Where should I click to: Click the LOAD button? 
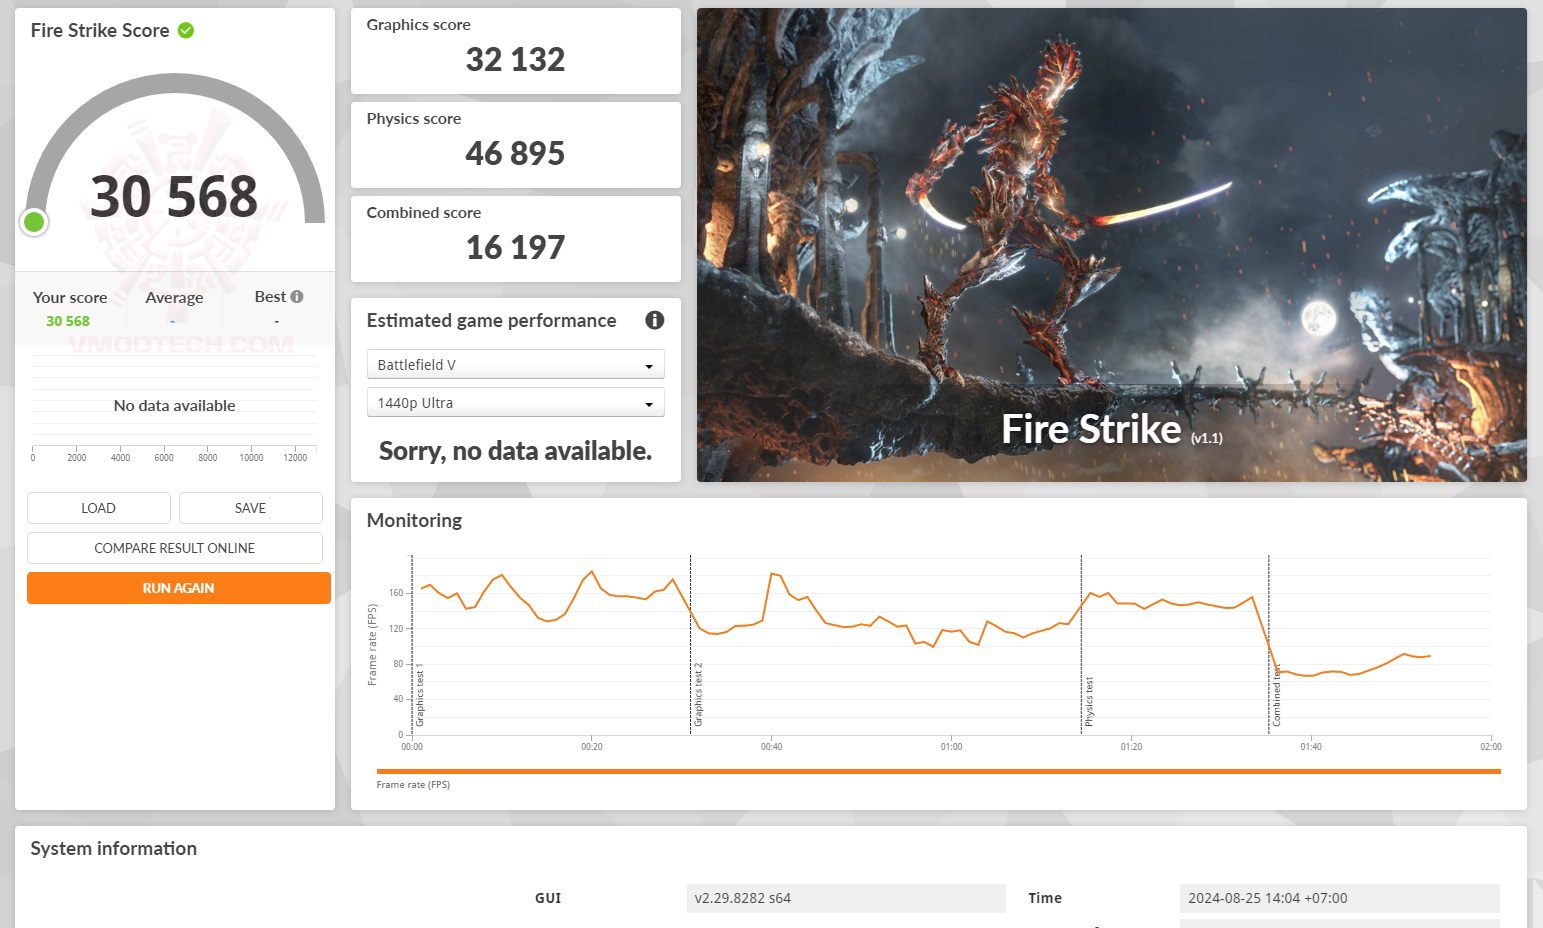(x=98, y=508)
